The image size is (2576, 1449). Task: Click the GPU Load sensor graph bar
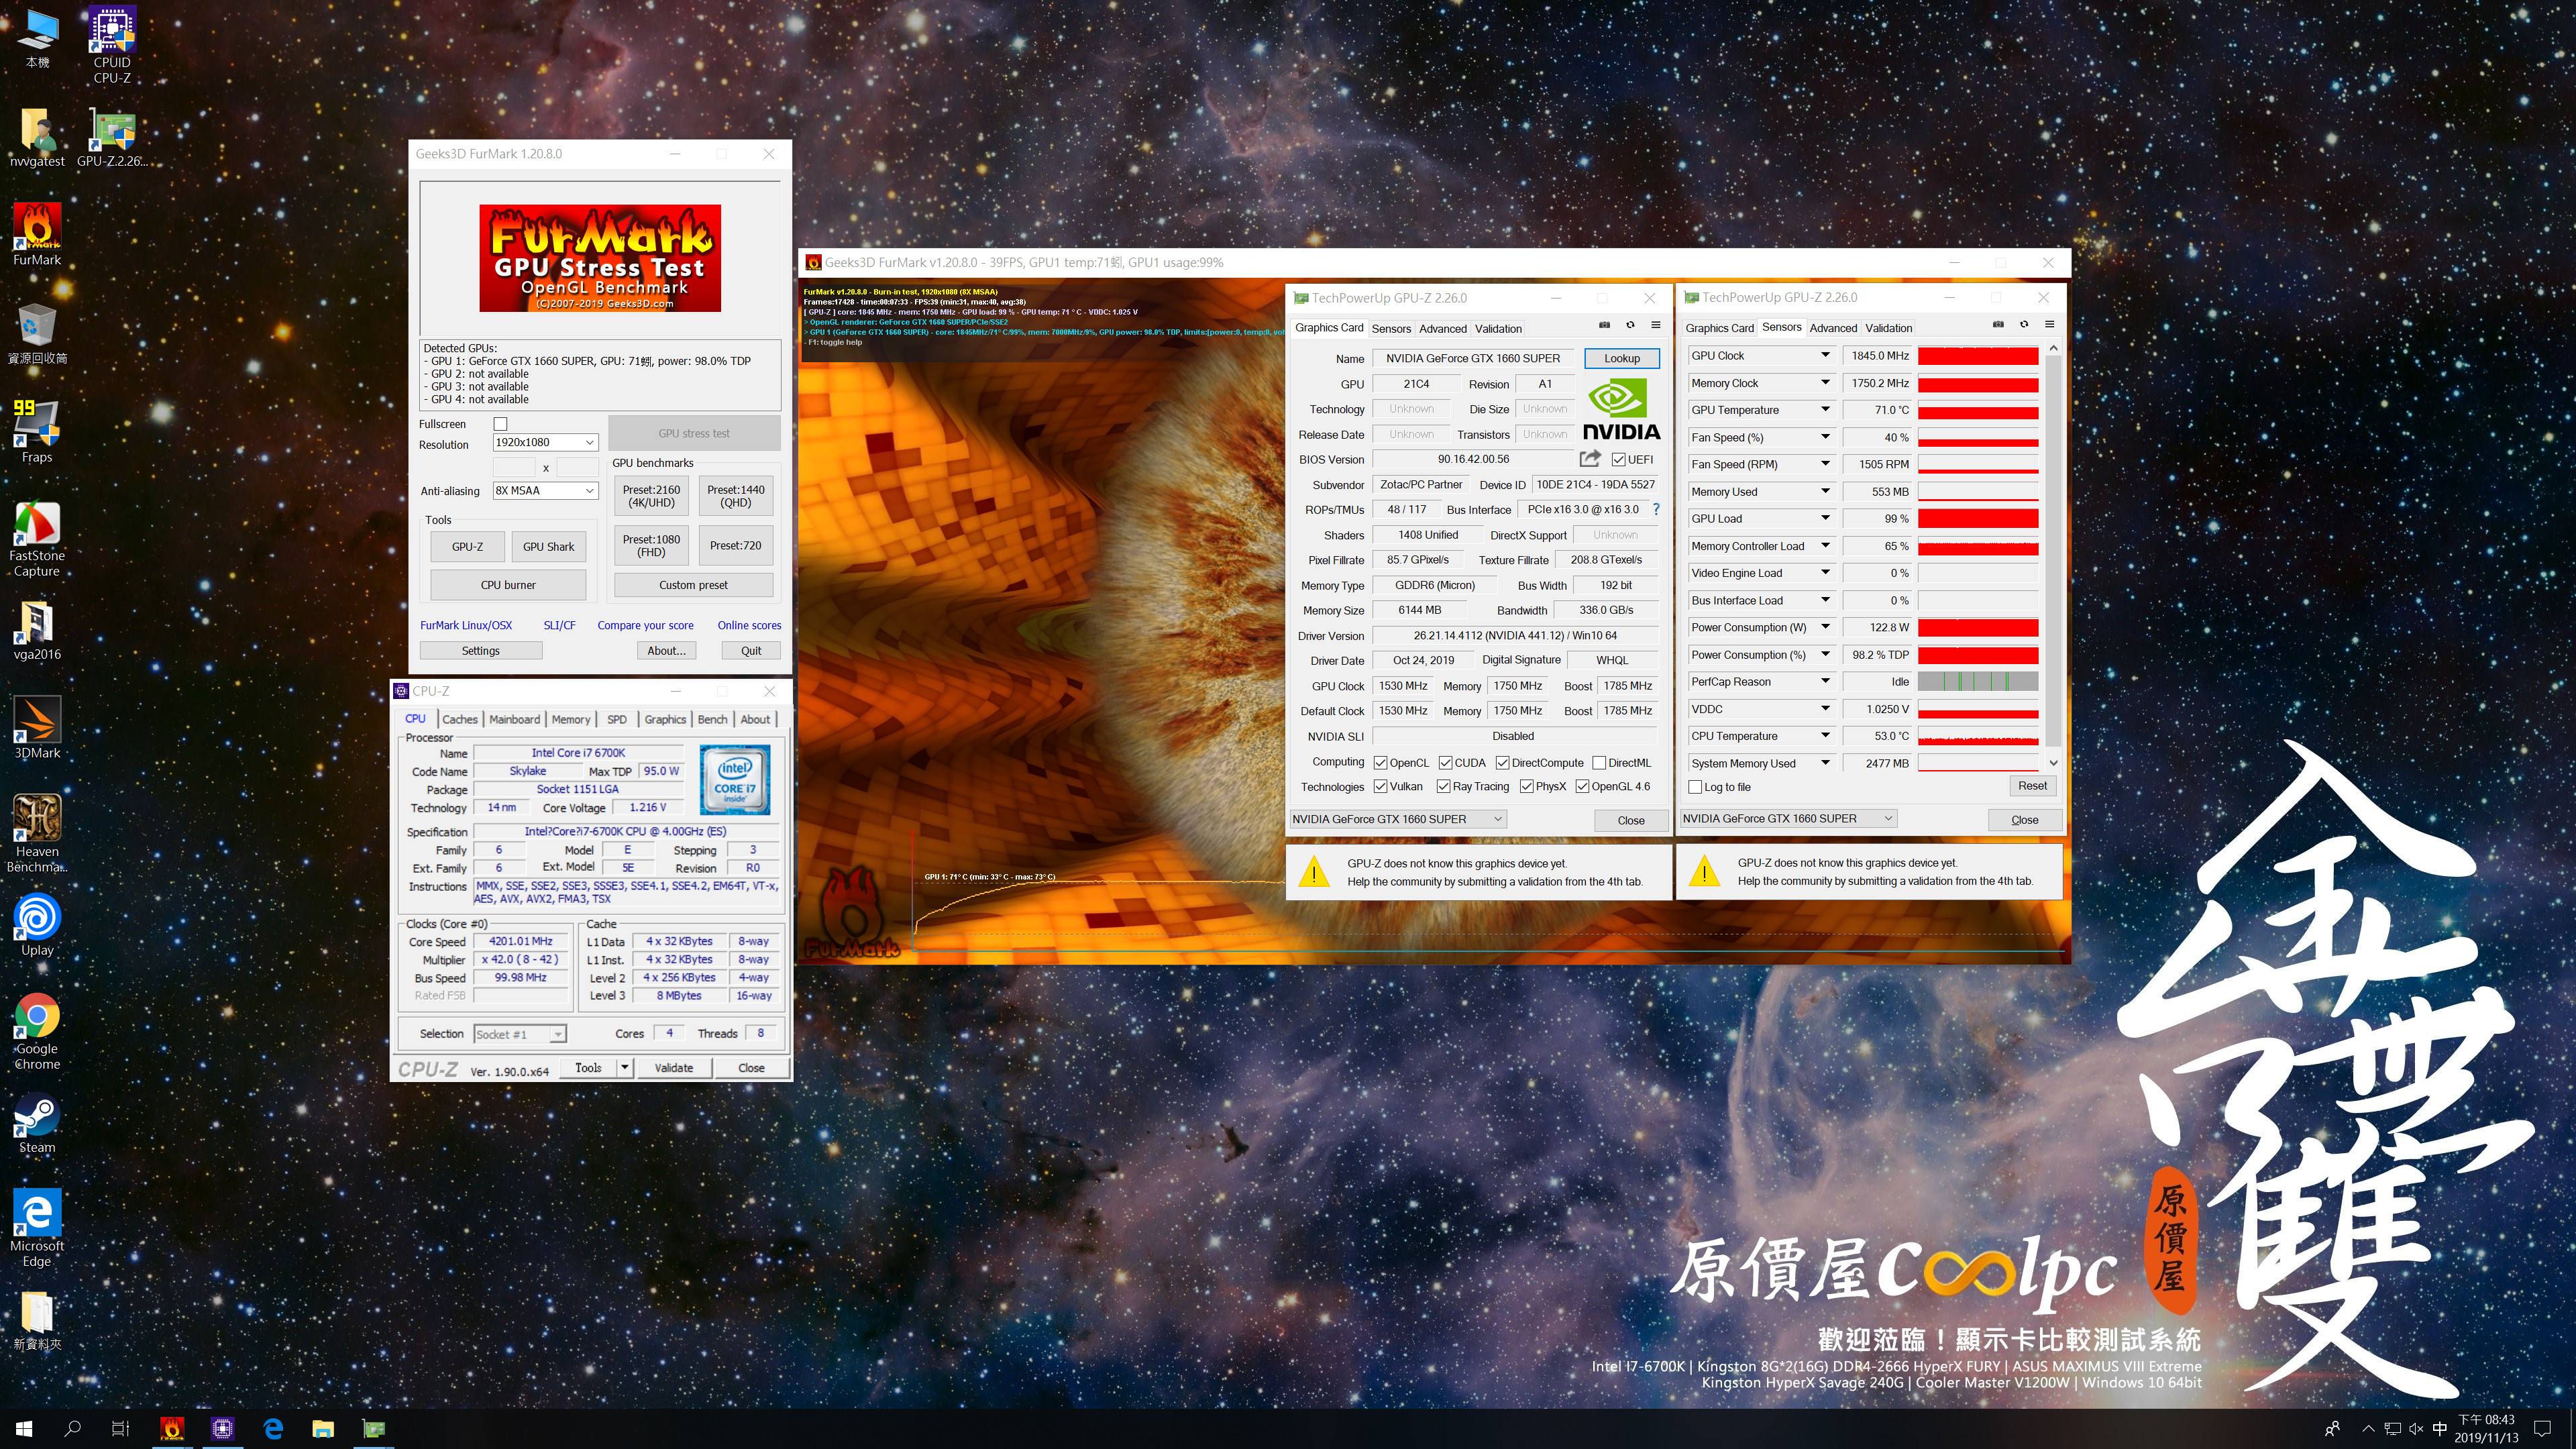(x=1978, y=518)
